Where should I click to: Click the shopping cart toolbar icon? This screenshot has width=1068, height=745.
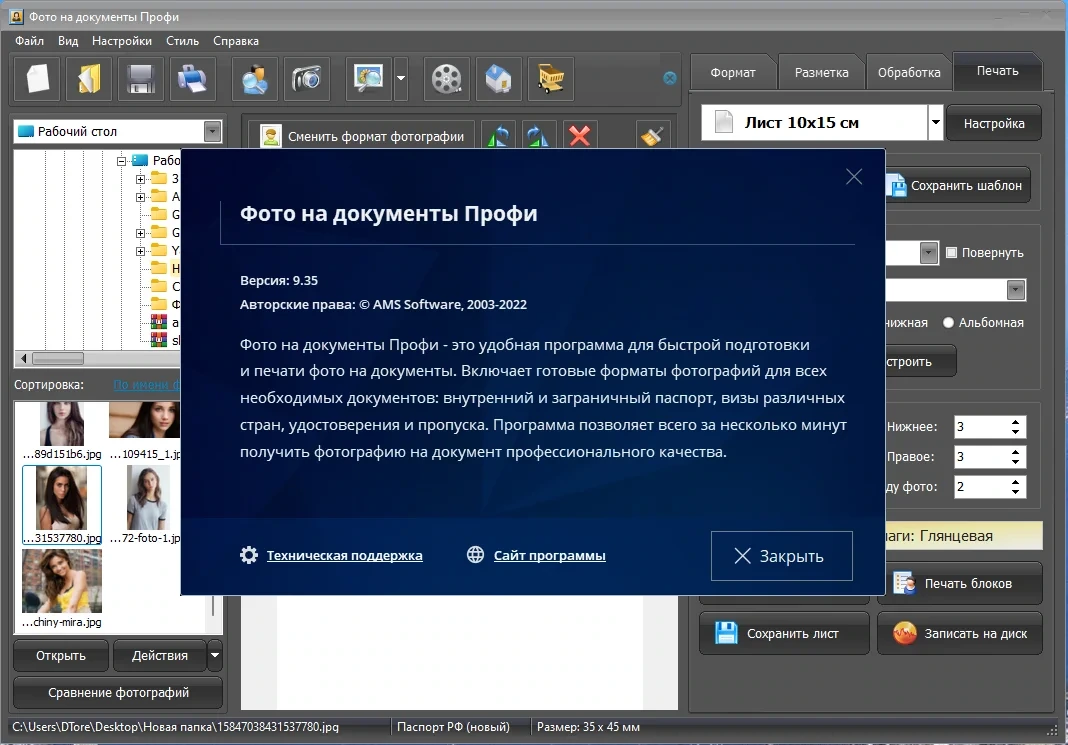click(550, 79)
